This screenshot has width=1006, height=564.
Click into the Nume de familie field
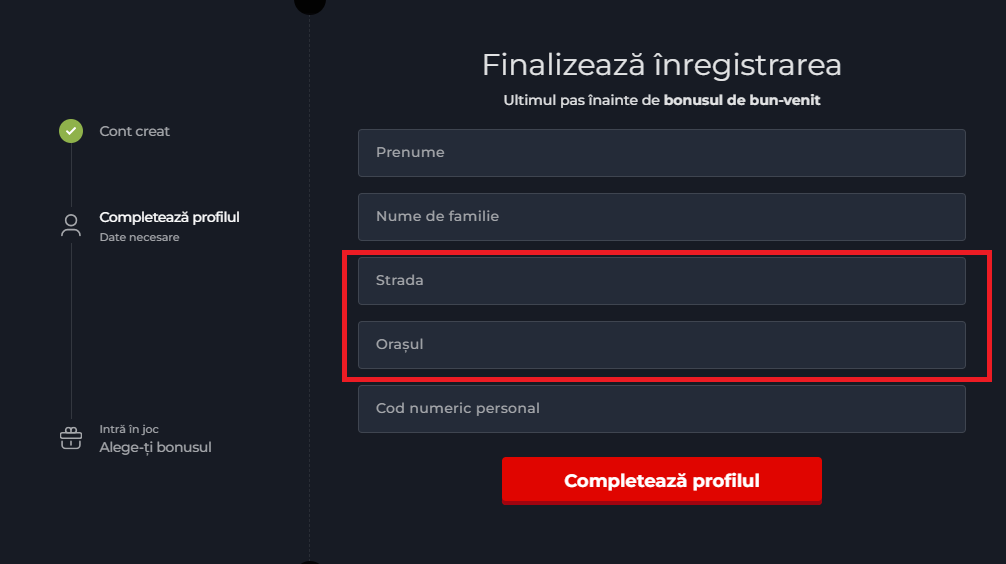point(661,217)
